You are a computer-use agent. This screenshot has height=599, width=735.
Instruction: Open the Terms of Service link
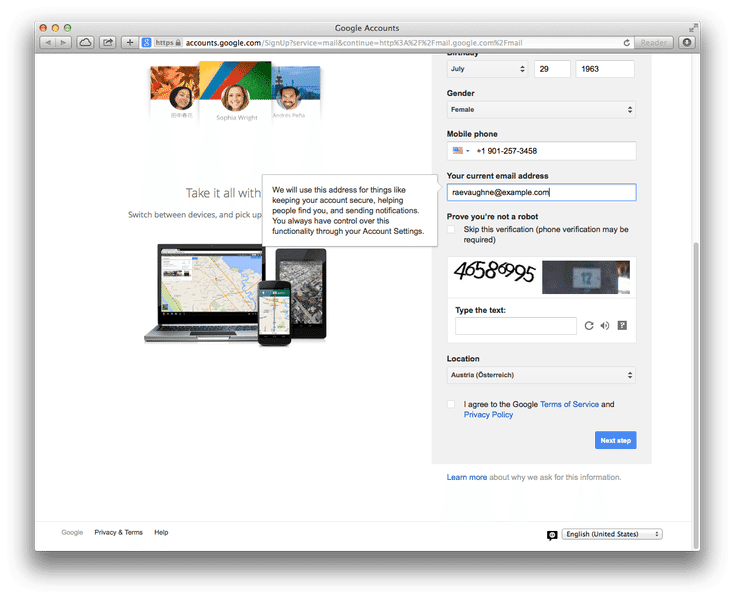[569, 404]
